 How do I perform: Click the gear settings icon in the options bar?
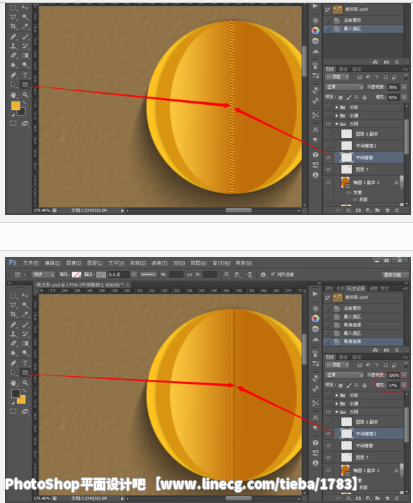click(263, 275)
